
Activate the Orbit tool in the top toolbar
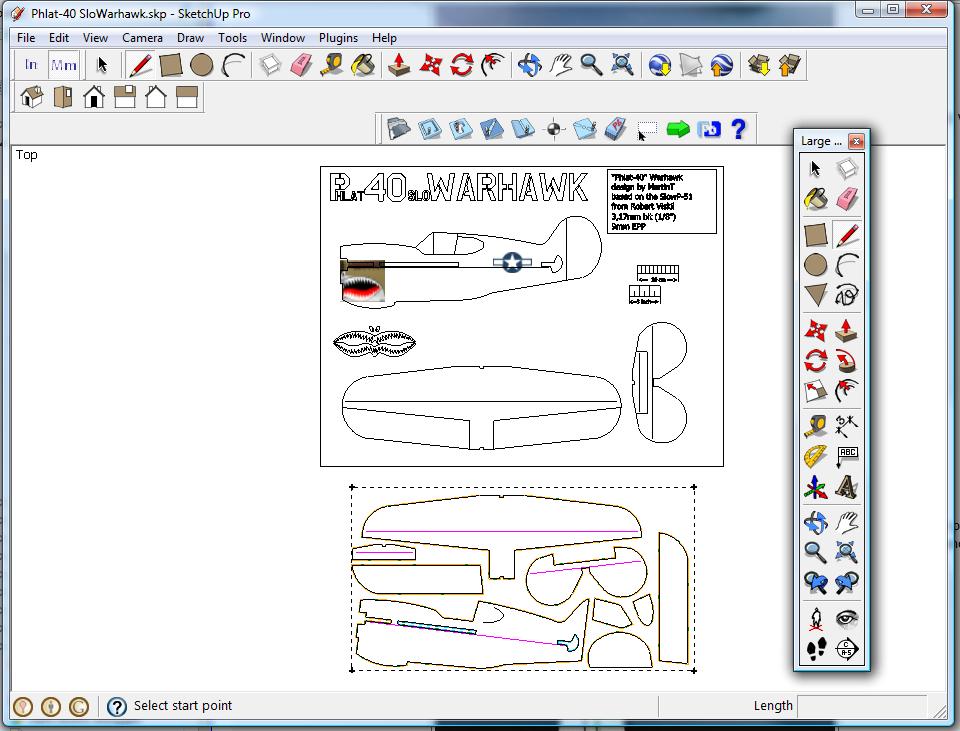(529, 66)
